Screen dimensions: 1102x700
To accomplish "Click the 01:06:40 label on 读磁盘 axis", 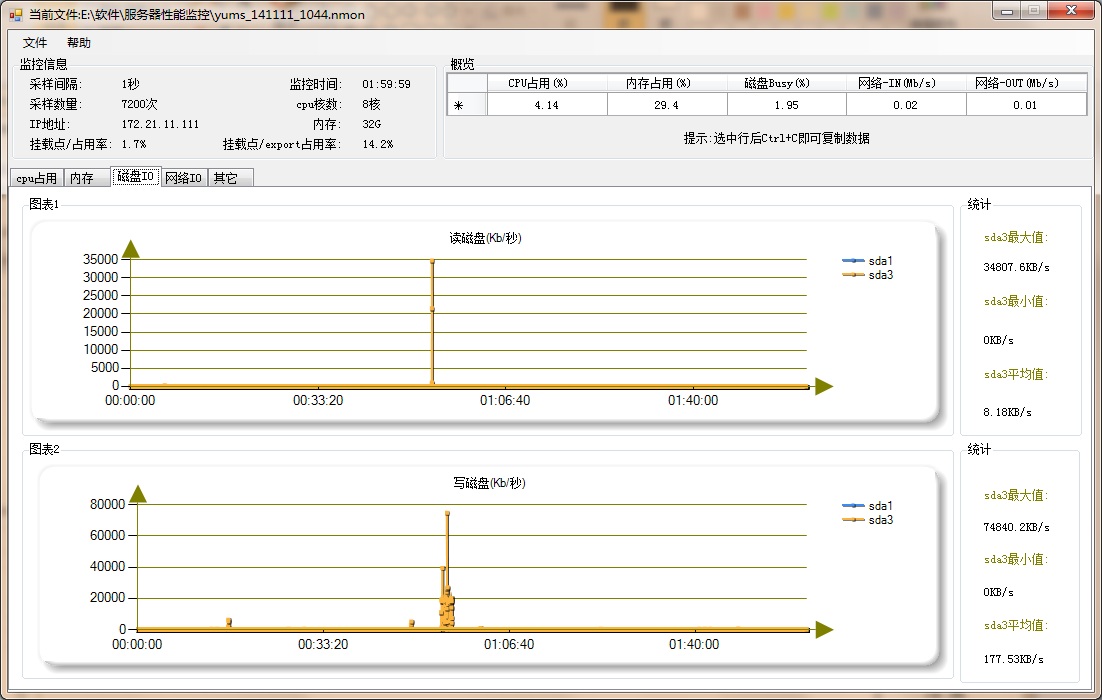I will [x=505, y=401].
